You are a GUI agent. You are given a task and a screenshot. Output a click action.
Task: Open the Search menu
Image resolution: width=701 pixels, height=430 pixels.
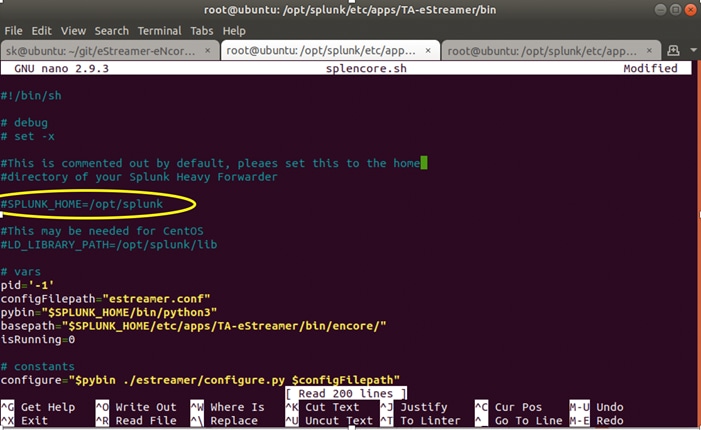tap(112, 31)
